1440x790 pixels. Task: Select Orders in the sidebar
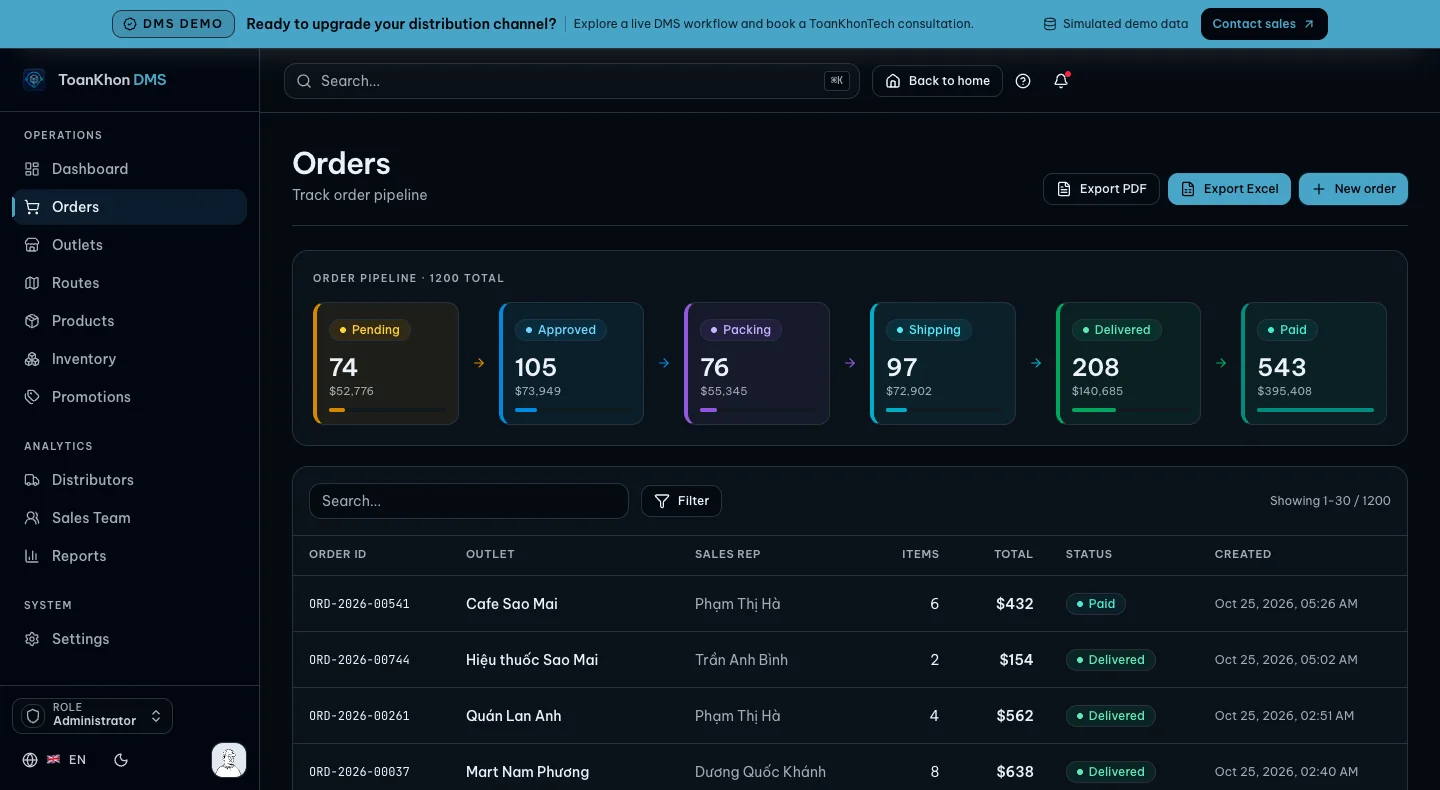pos(129,207)
